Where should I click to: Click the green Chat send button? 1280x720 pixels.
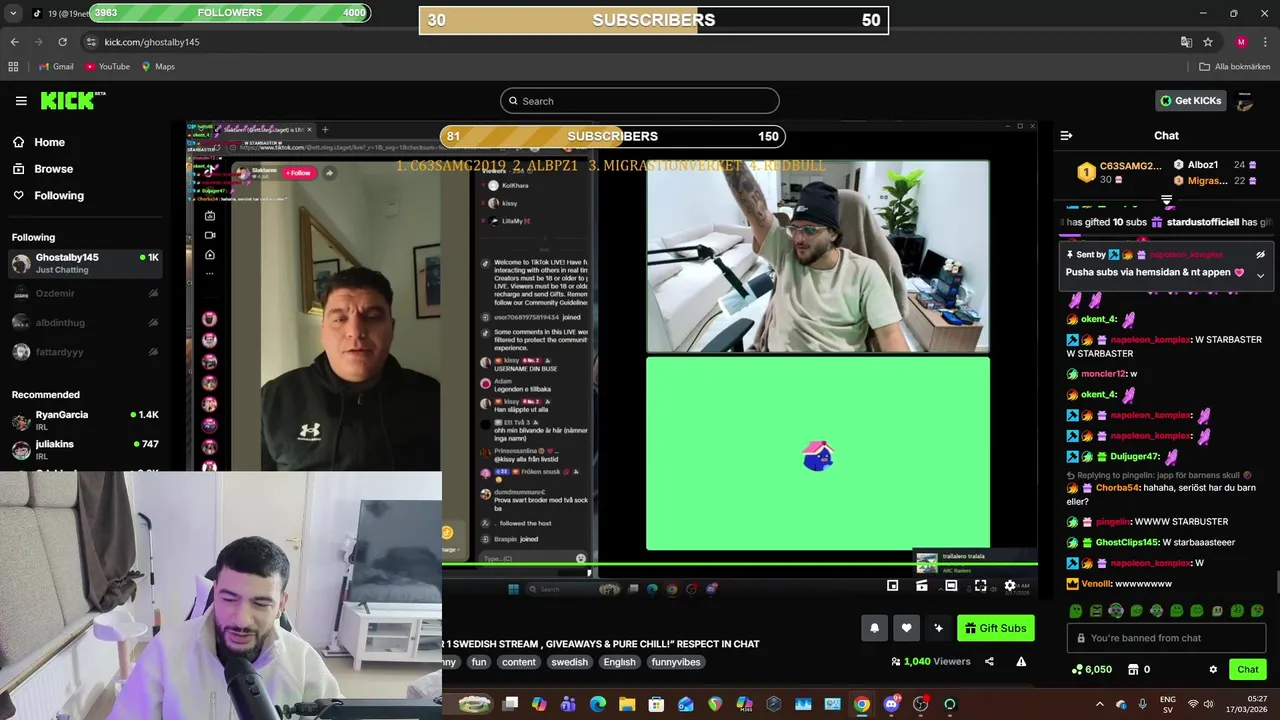coord(1247,670)
